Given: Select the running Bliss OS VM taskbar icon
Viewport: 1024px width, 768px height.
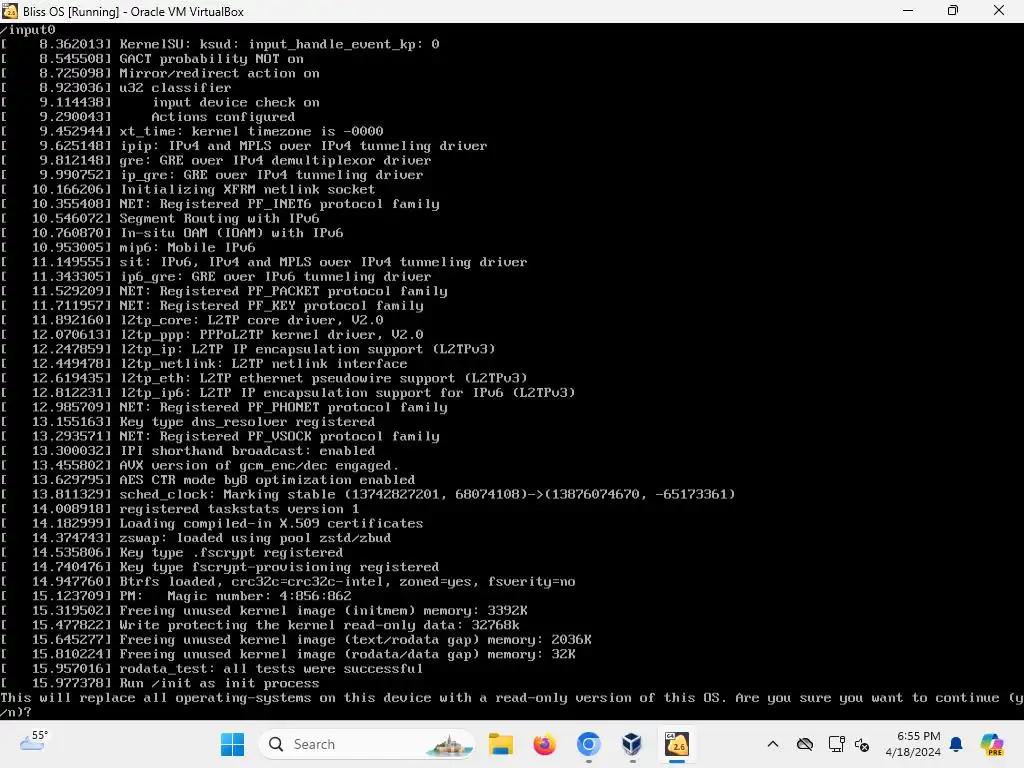Looking at the screenshot, I should click(677, 744).
